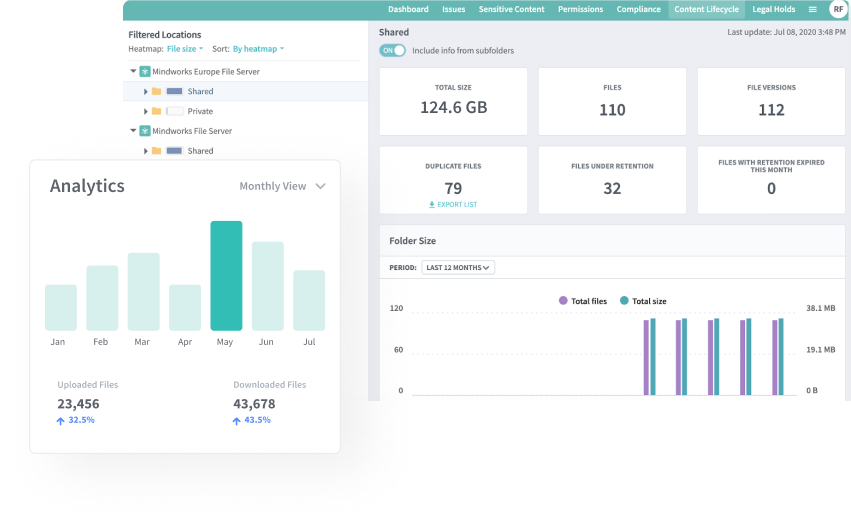Open the Legal Holds tab
The image size is (851, 527).
[773, 9]
